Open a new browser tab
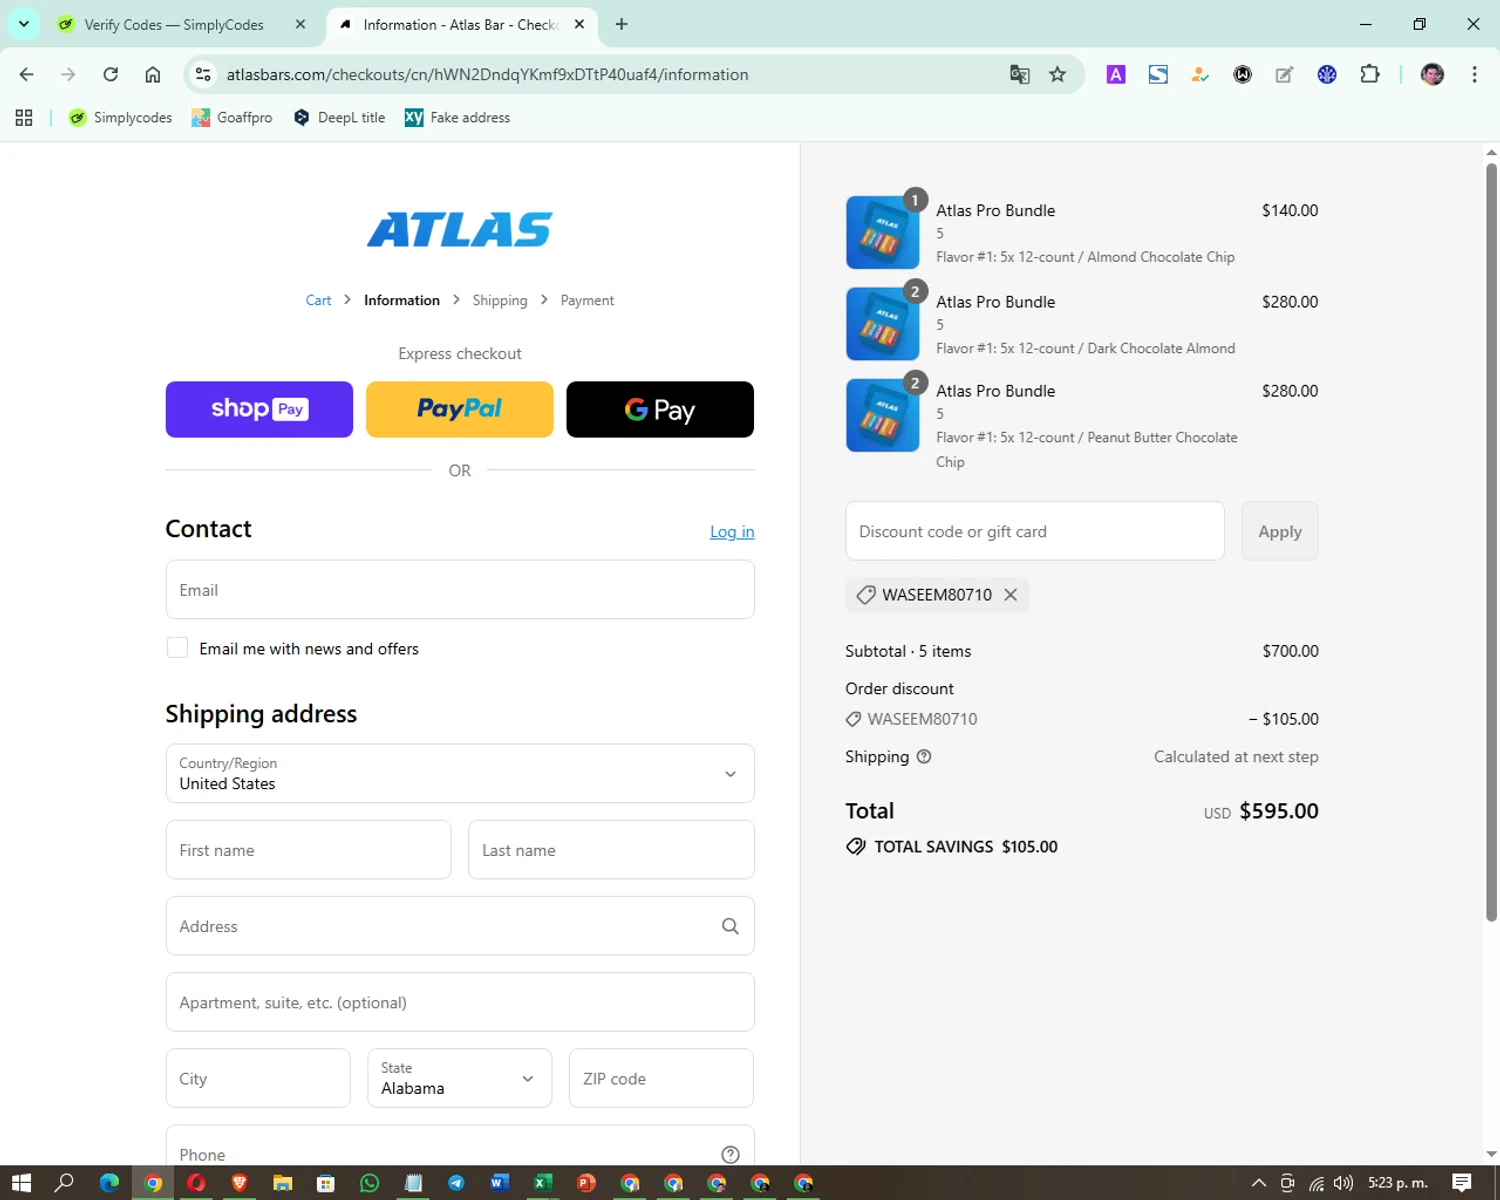The width and height of the screenshot is (1500, 1200). tap(621, 24)
